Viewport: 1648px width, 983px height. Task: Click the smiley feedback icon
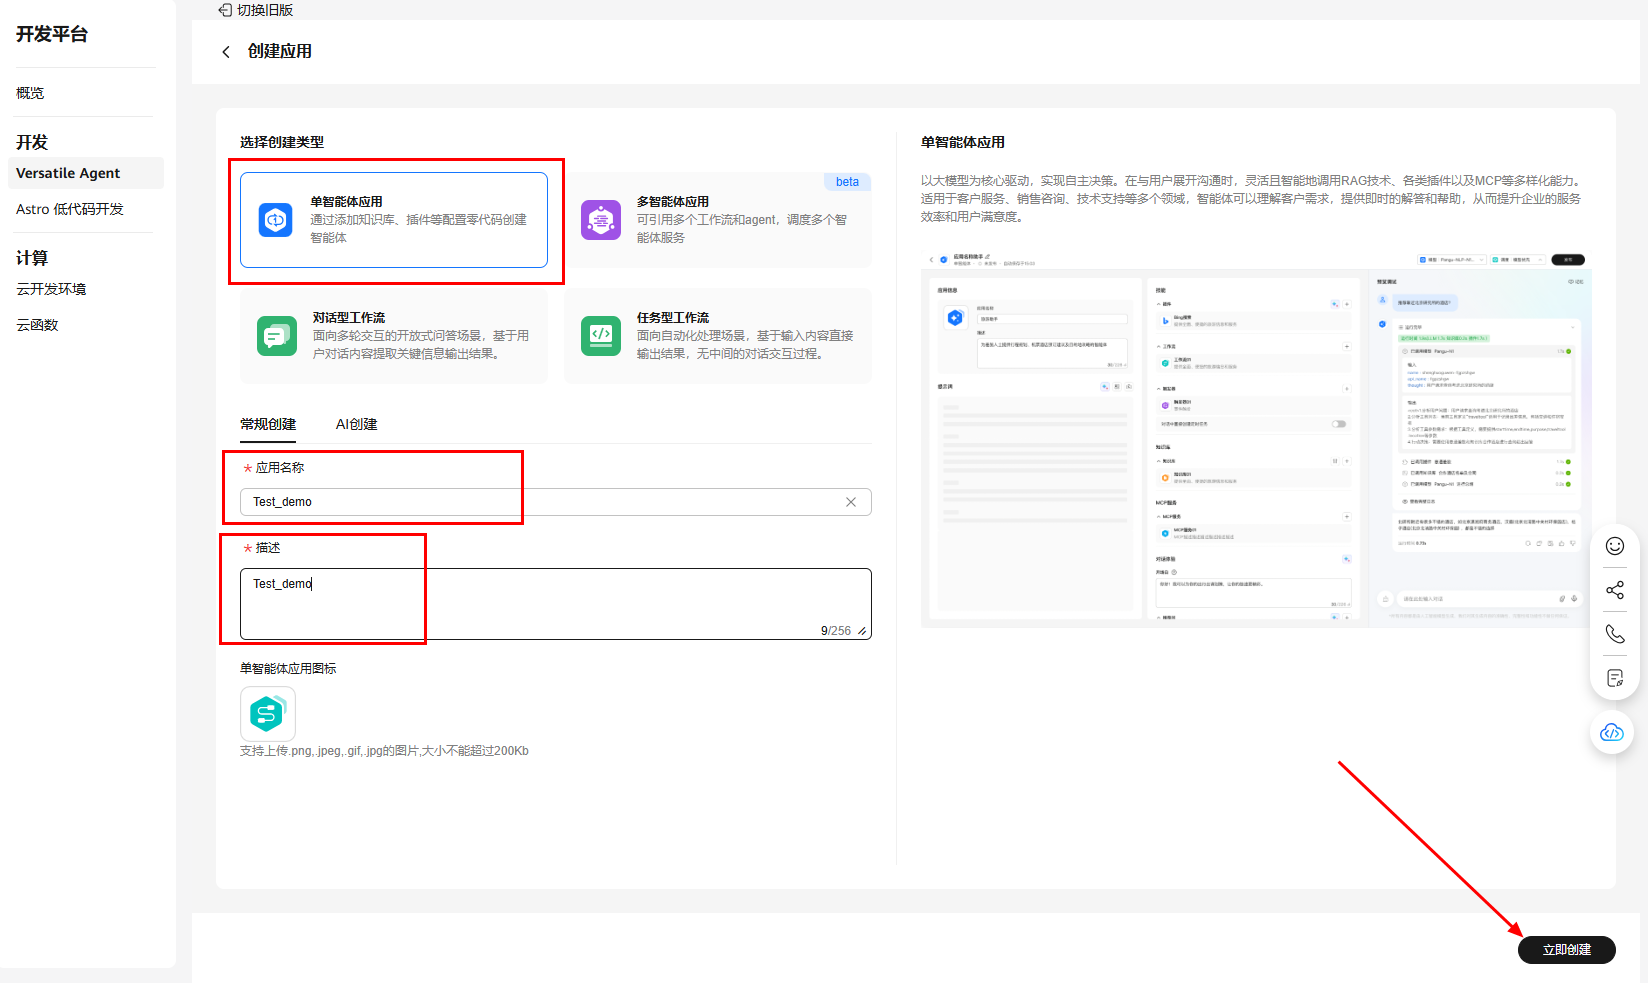point(1614,546)
